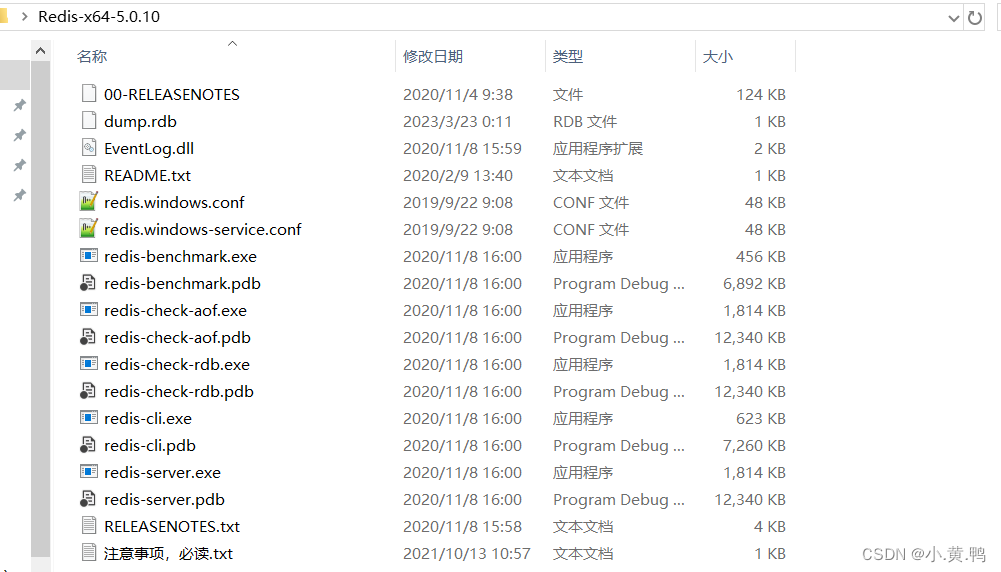1001x572 pixels.
Task: Click the Redis-x64-5.0.10 breadcrumb in address bar
Action: click(x=99, y=17)
